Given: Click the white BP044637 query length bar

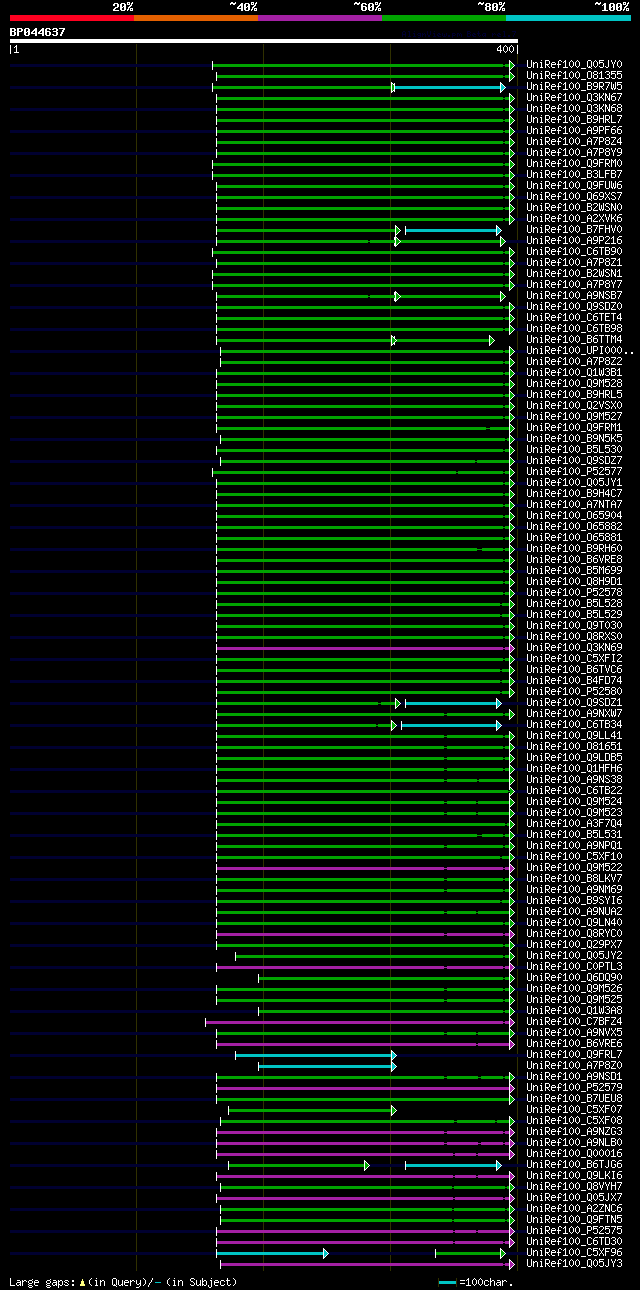Looking at the screenshot, I should (x=263, y=41).
